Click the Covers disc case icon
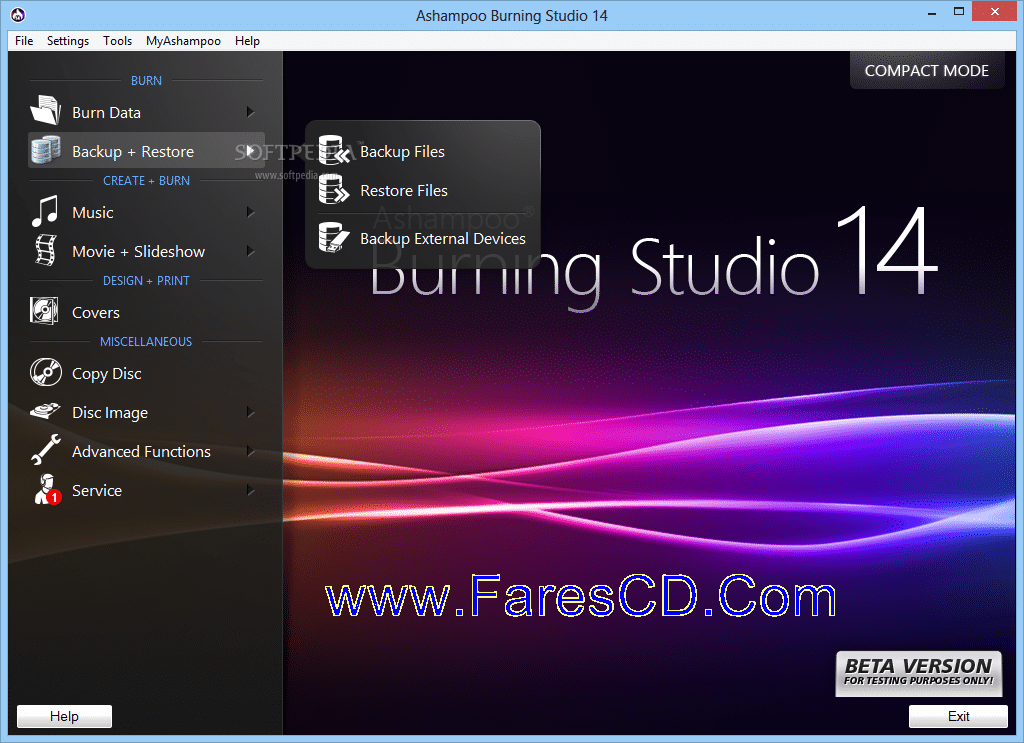The image size is (1024, 743). coord(44,311)
